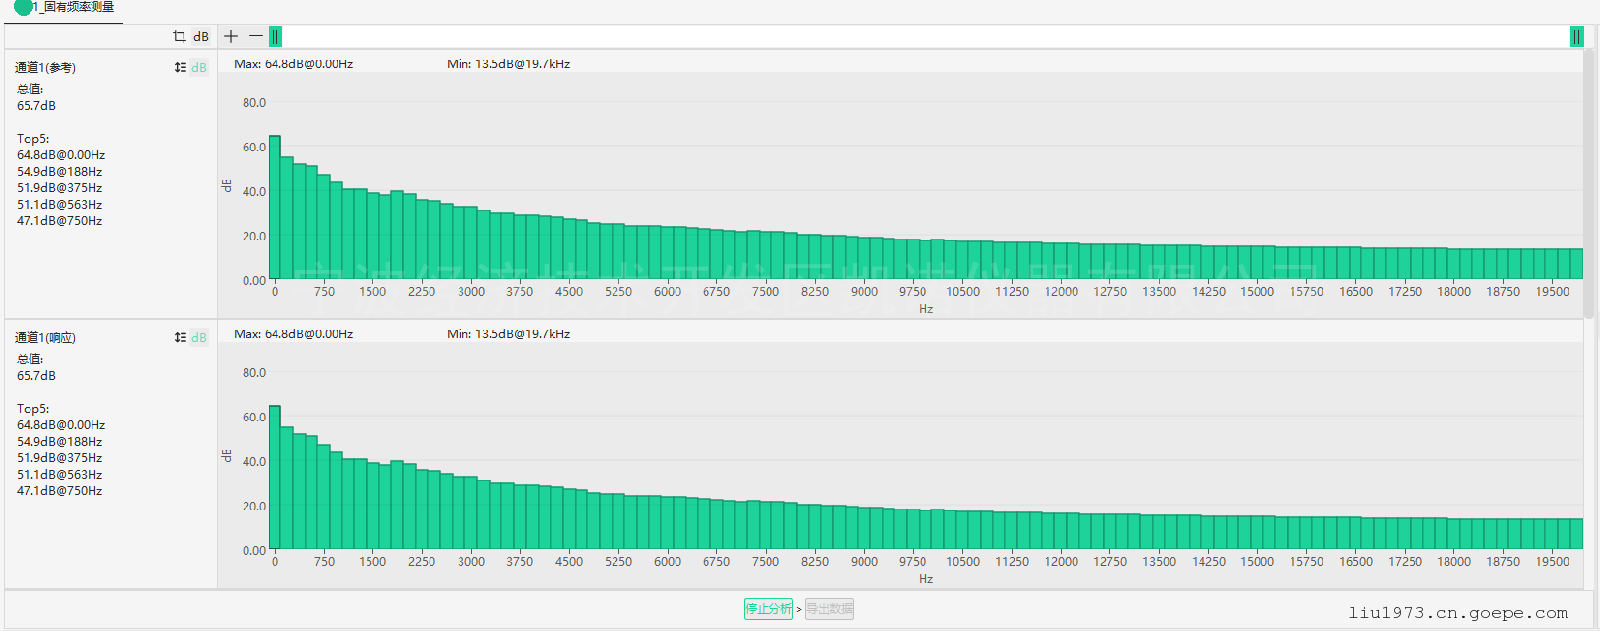The width and height of the screenshot is (1600, 631).
Task: Click the vertical scrollbar on the right edge
Action: point(1589,180)
